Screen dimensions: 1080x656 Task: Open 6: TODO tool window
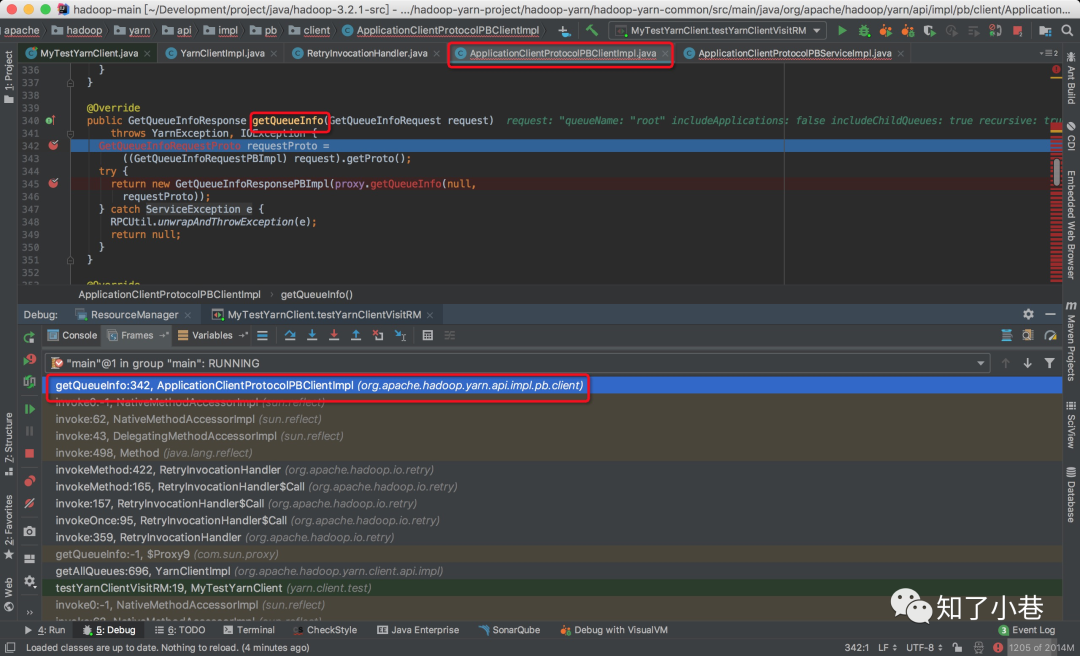click(180, 630)
